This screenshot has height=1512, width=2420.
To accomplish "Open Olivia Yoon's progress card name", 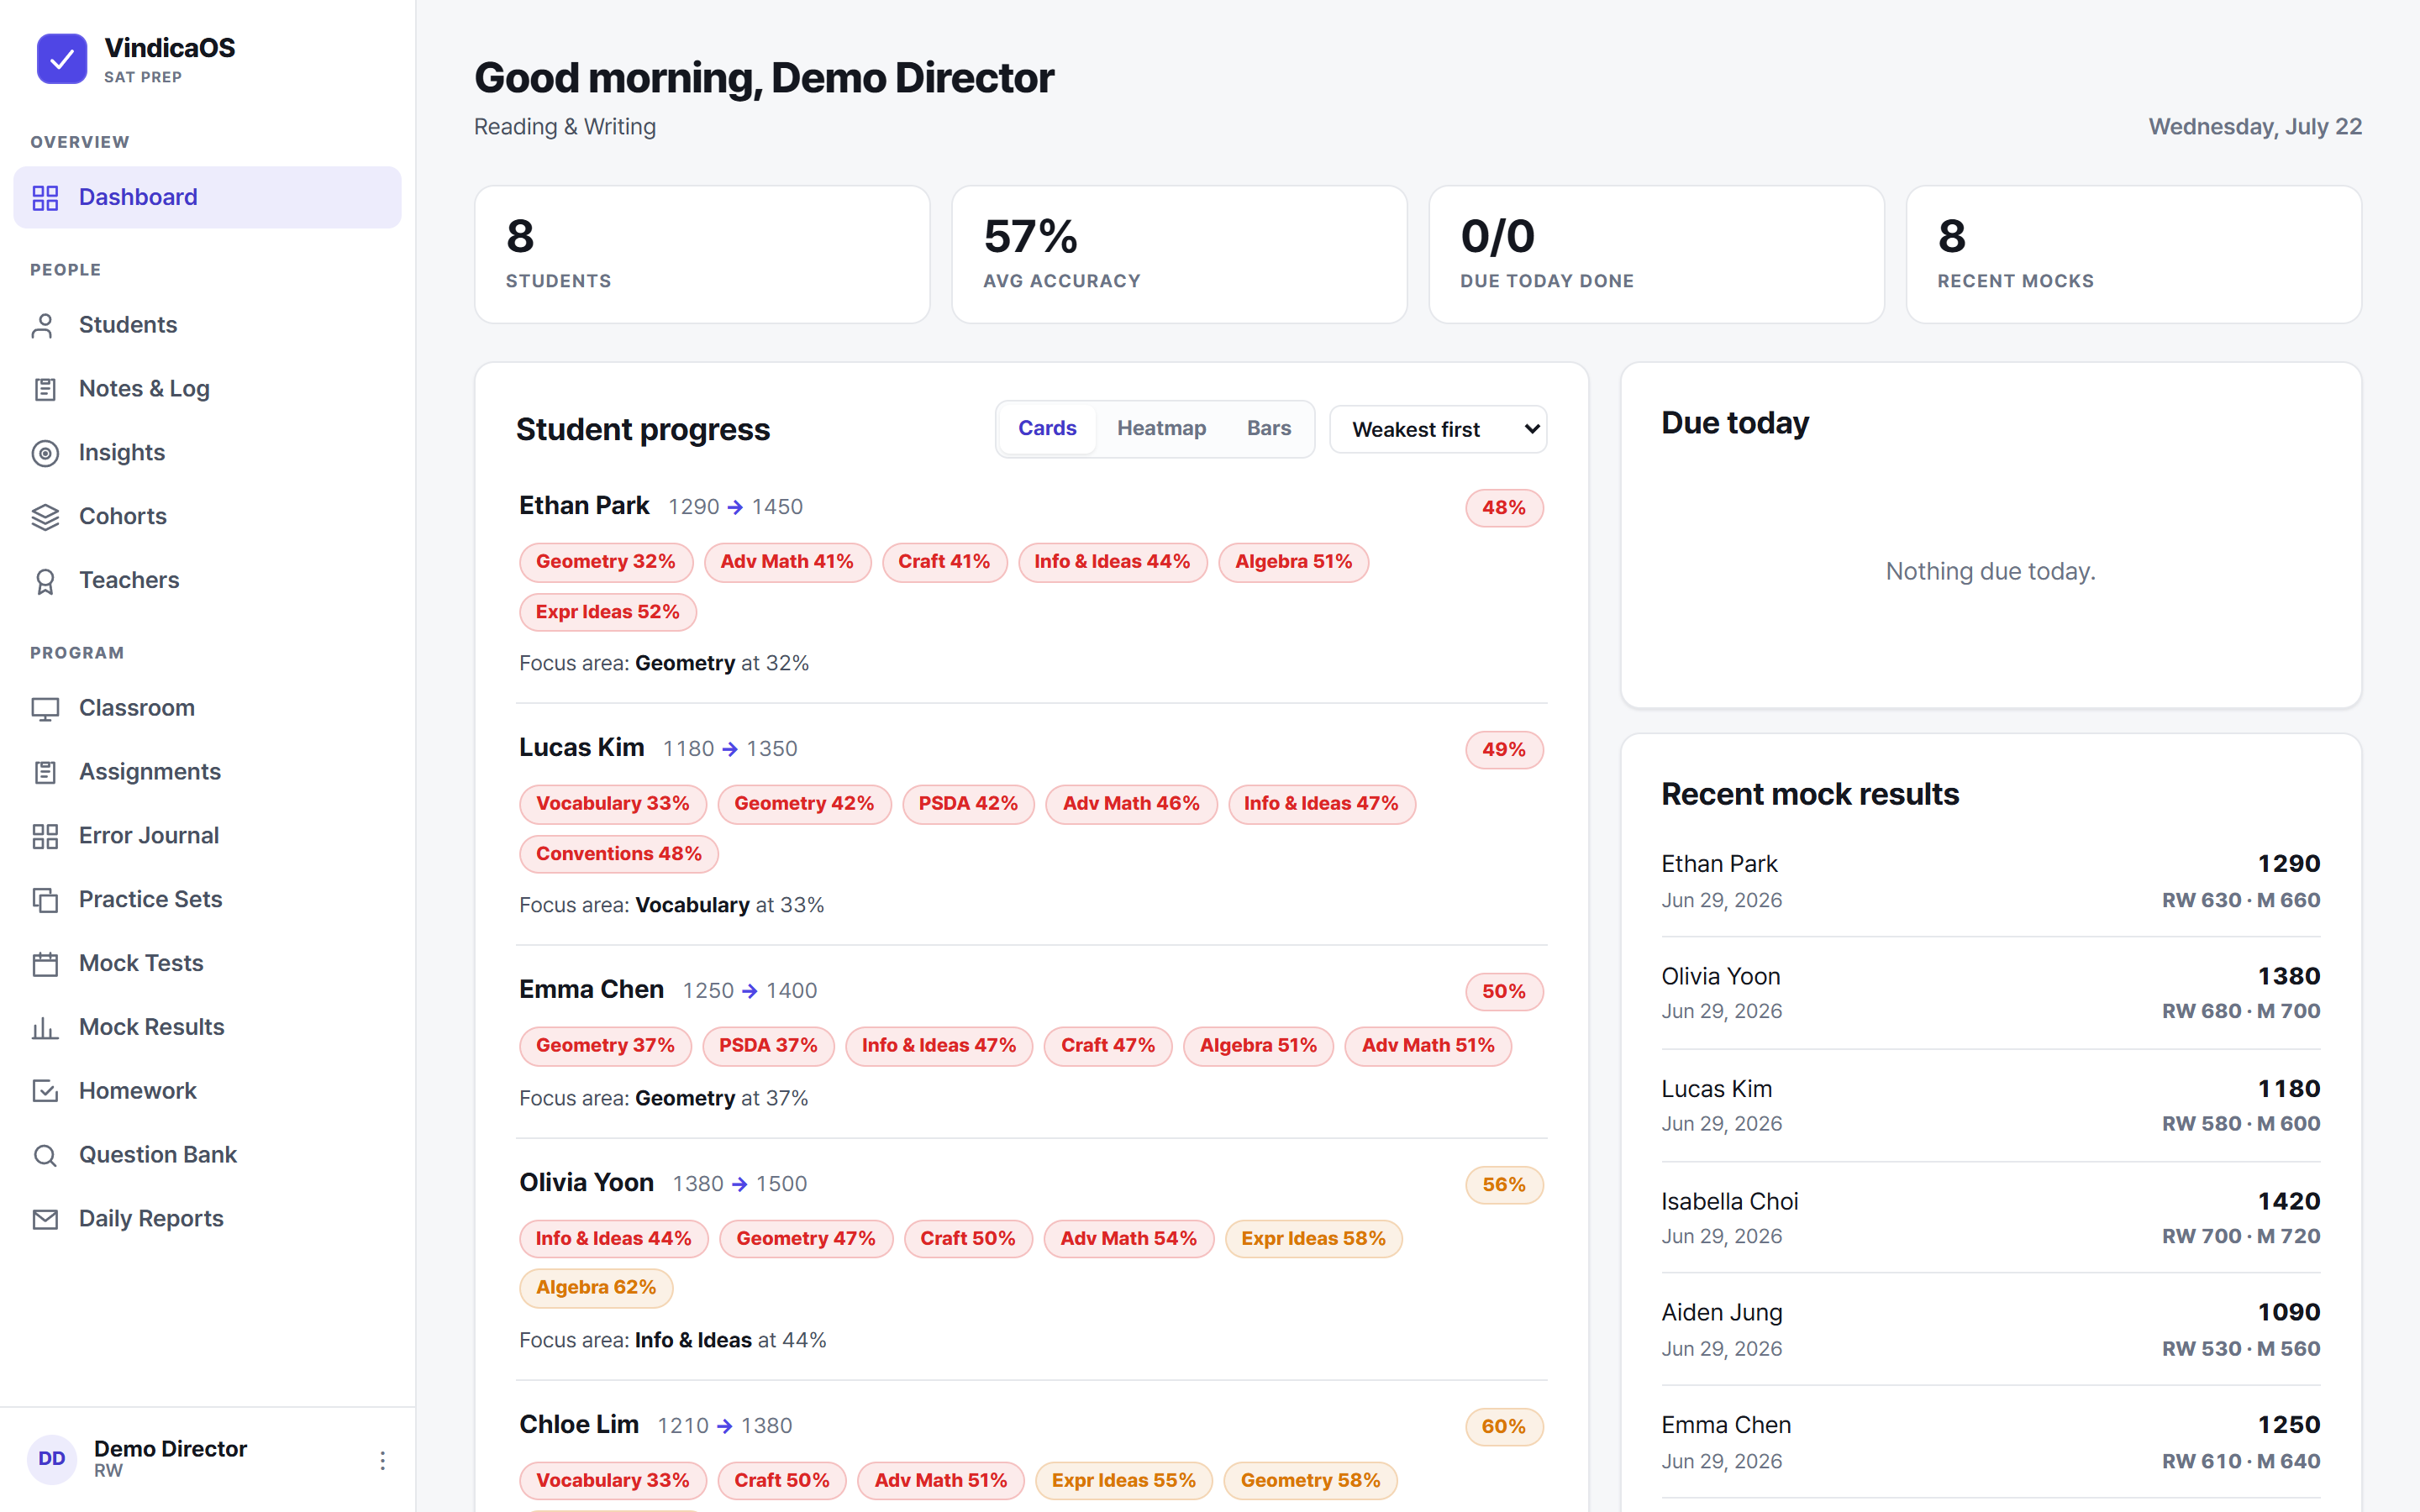I will pyautogui.click(x=586, y=1183).
